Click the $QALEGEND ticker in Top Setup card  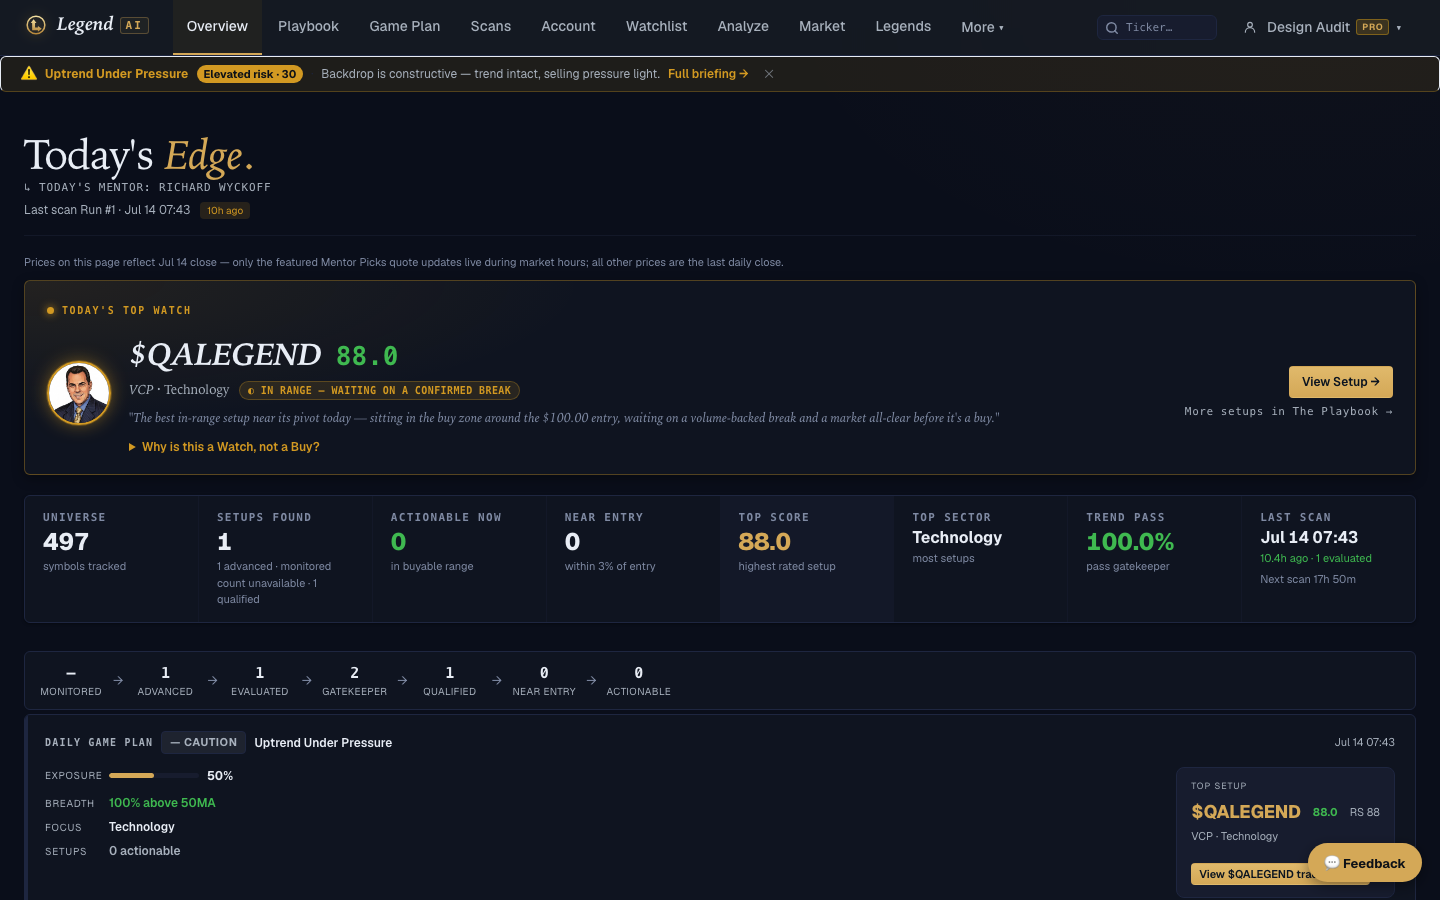tap(1246, 812)
